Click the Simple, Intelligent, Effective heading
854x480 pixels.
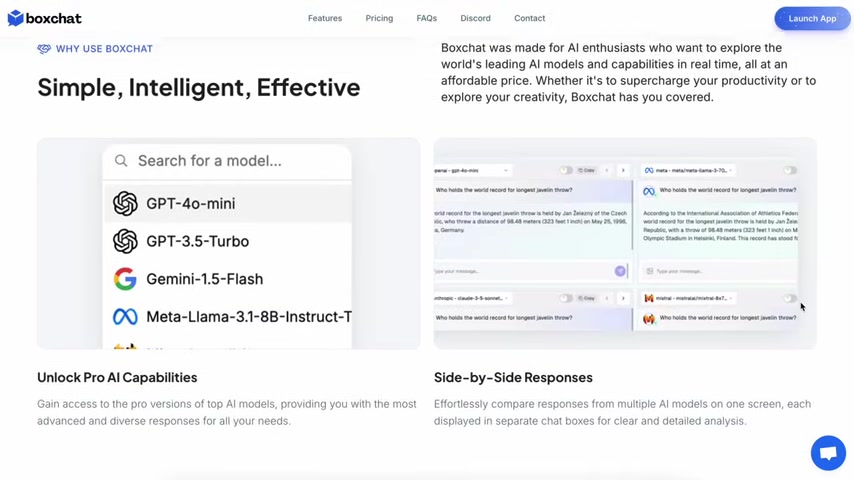[199, 88]
